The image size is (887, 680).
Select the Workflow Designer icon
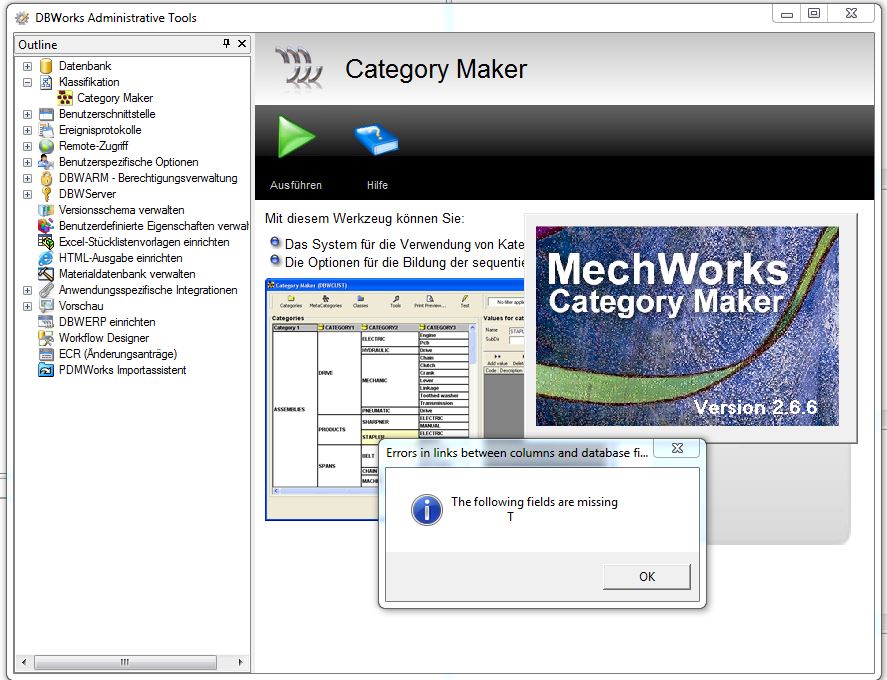point(46,338)
